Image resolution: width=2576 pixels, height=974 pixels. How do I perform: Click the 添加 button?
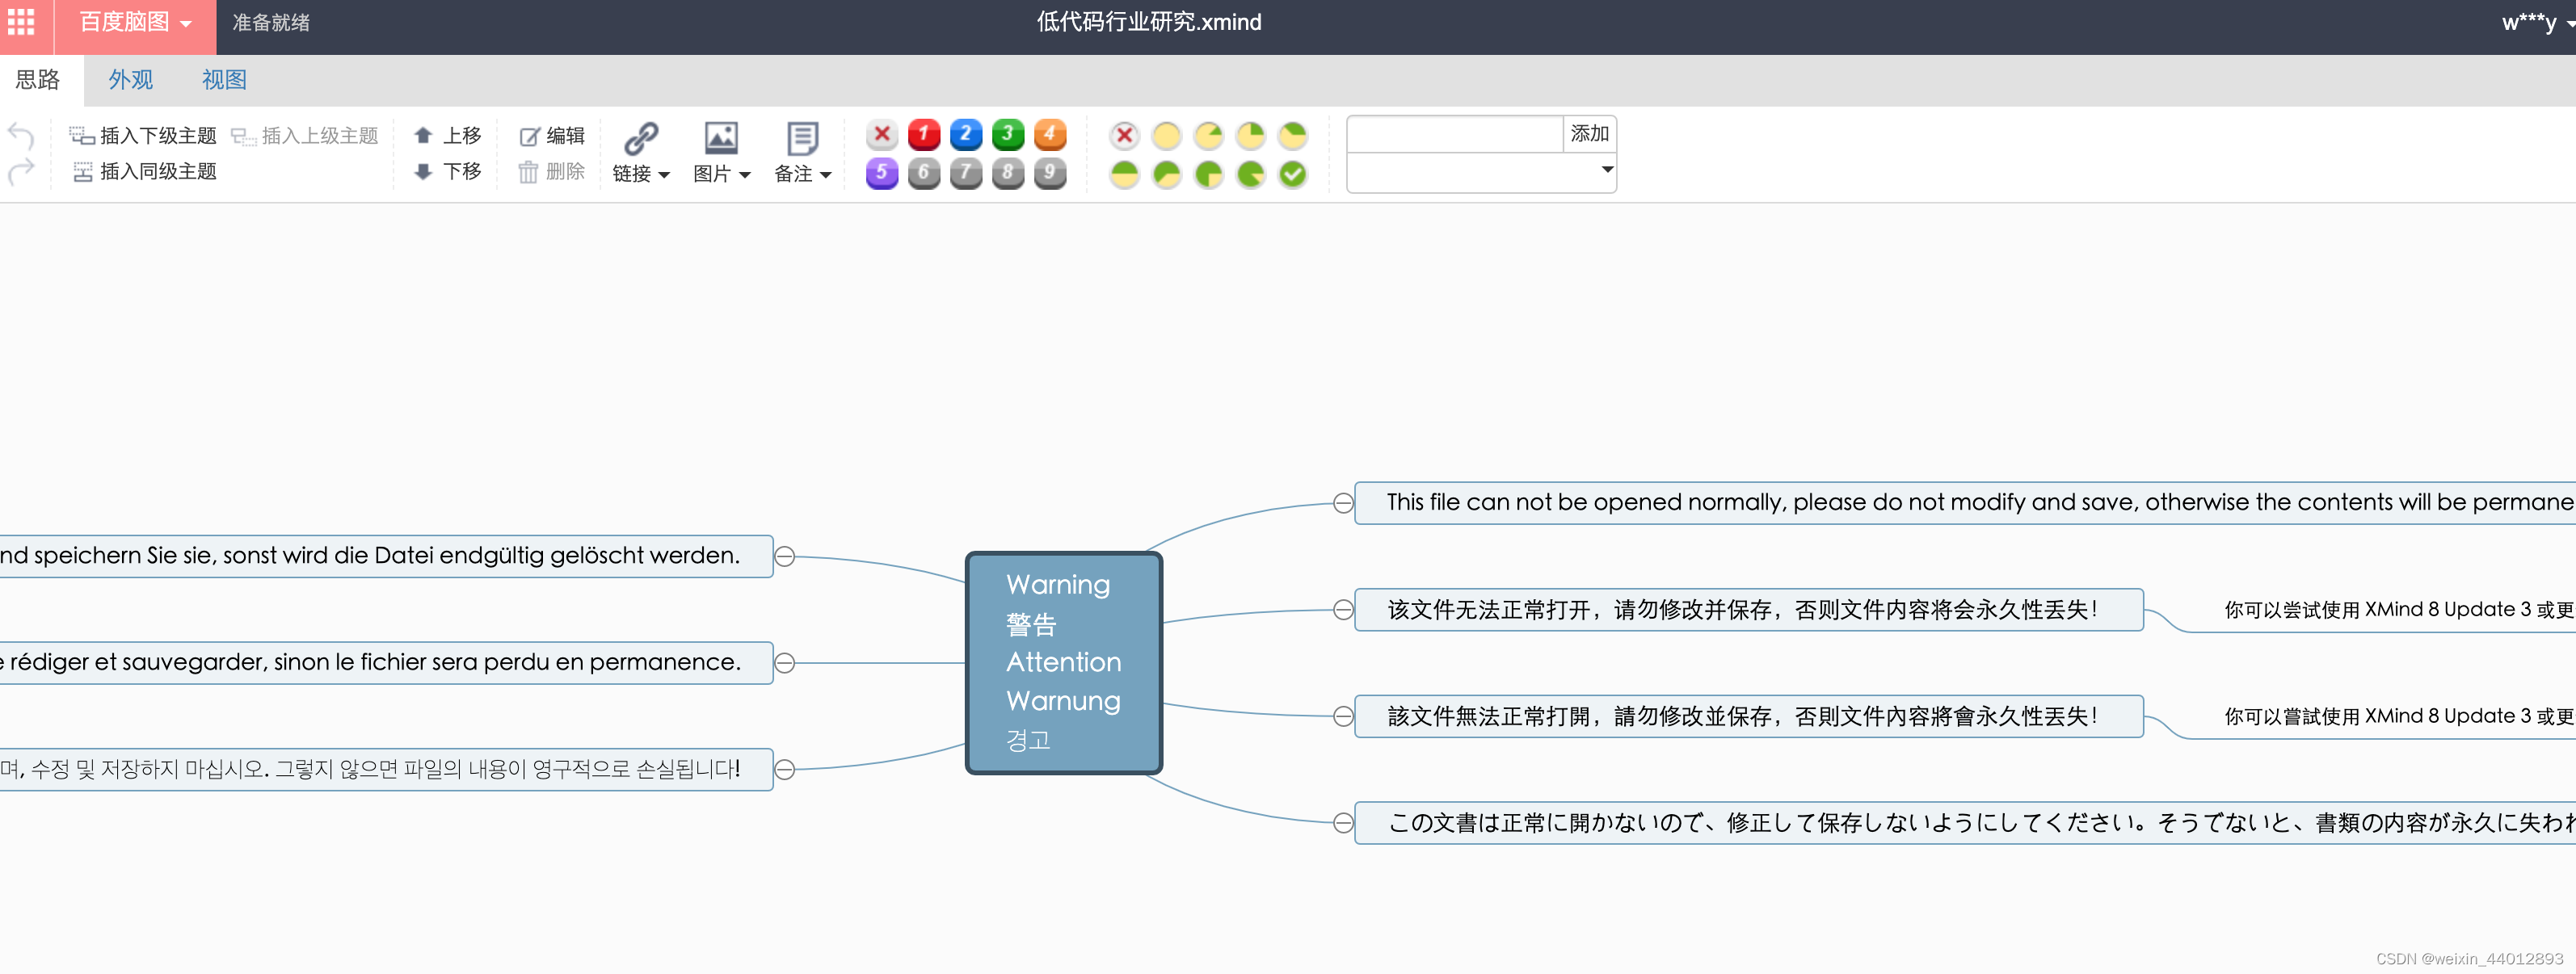click(x=1589, y=134)
